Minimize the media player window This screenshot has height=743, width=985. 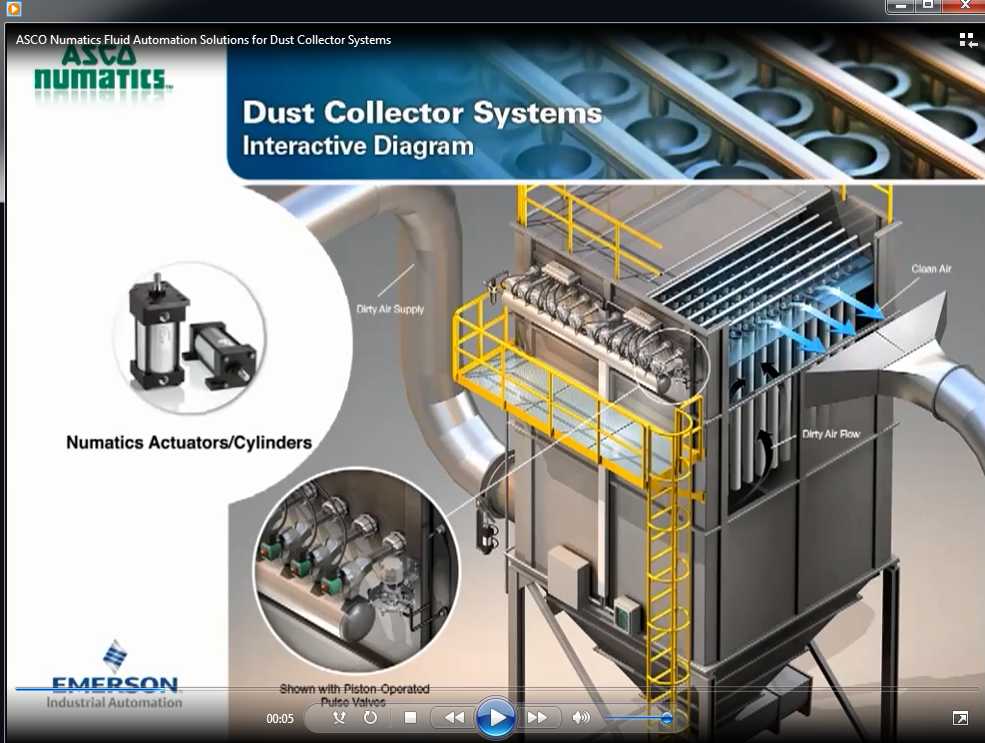tap(901, 6)
